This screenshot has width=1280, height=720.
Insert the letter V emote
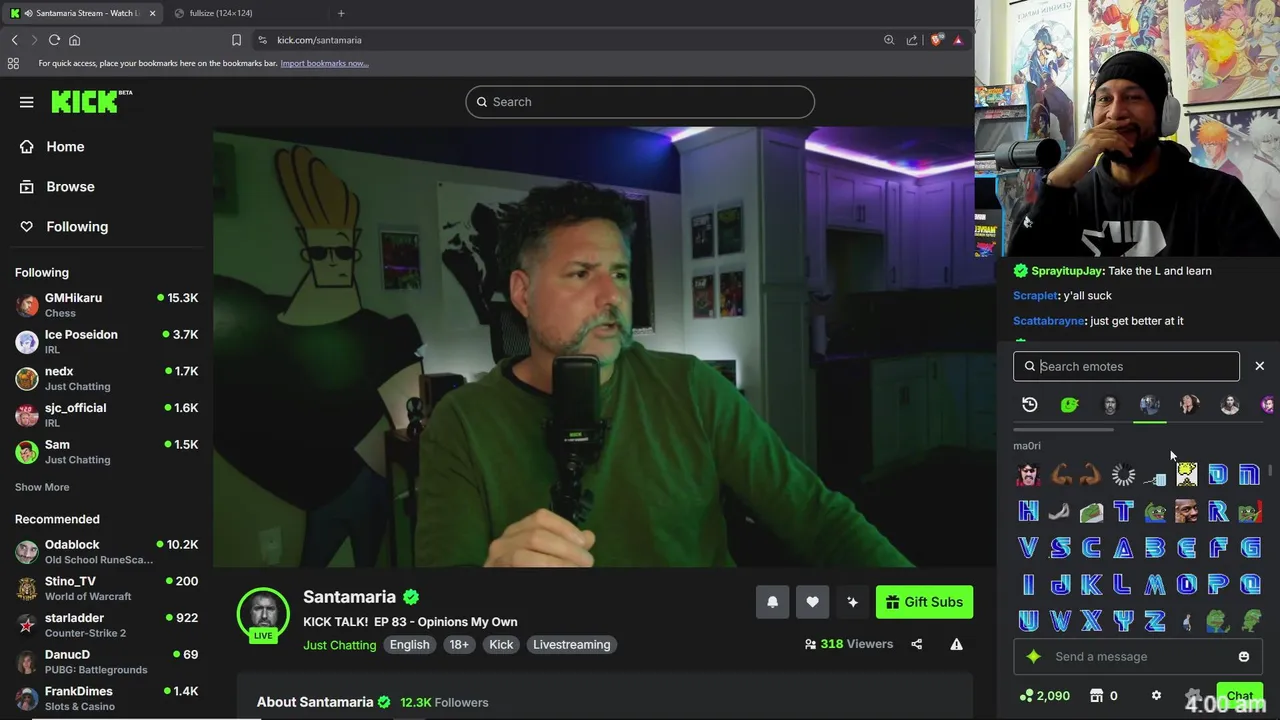(x=1028, y=547)
